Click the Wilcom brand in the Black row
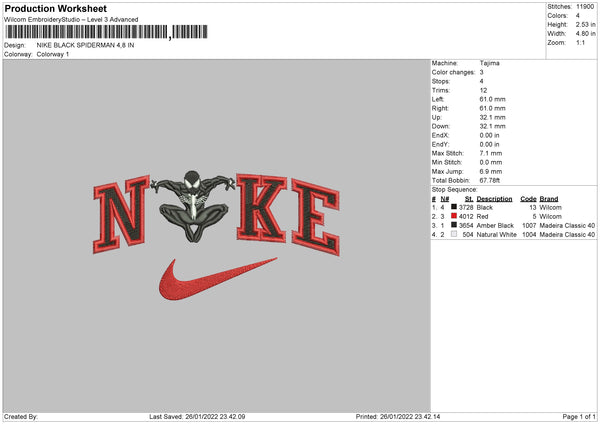The width and height of the screenshot is (600, 424). tap(551, 207)
